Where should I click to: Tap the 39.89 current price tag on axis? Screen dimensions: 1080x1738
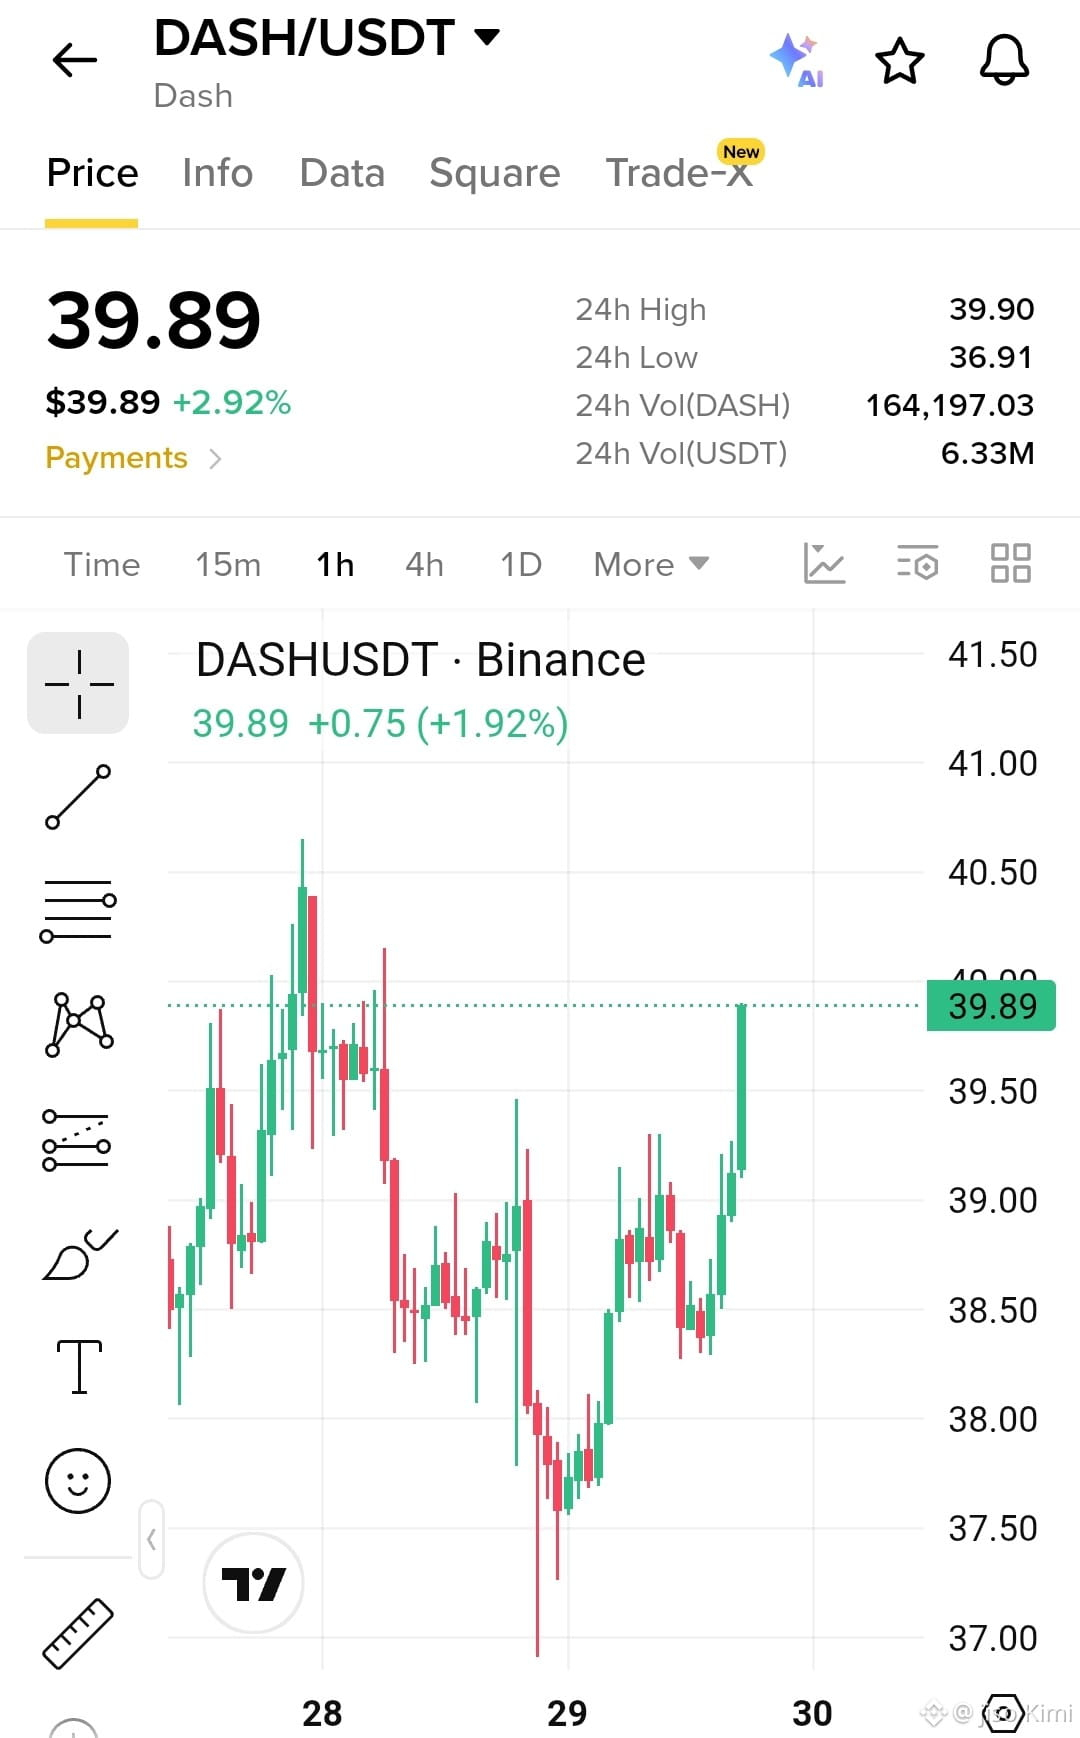pos(991,1005)
